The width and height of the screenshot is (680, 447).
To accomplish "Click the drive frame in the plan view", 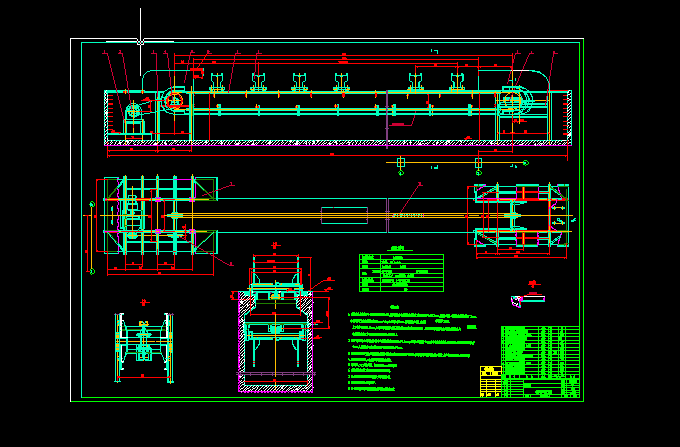I will point(160,215).
